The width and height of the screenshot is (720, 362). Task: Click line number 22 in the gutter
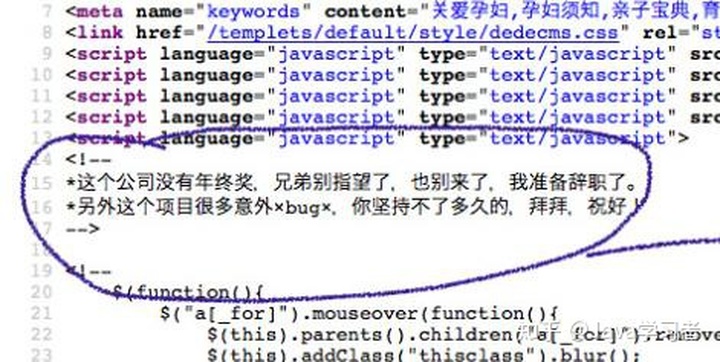[x=41, y=335]
